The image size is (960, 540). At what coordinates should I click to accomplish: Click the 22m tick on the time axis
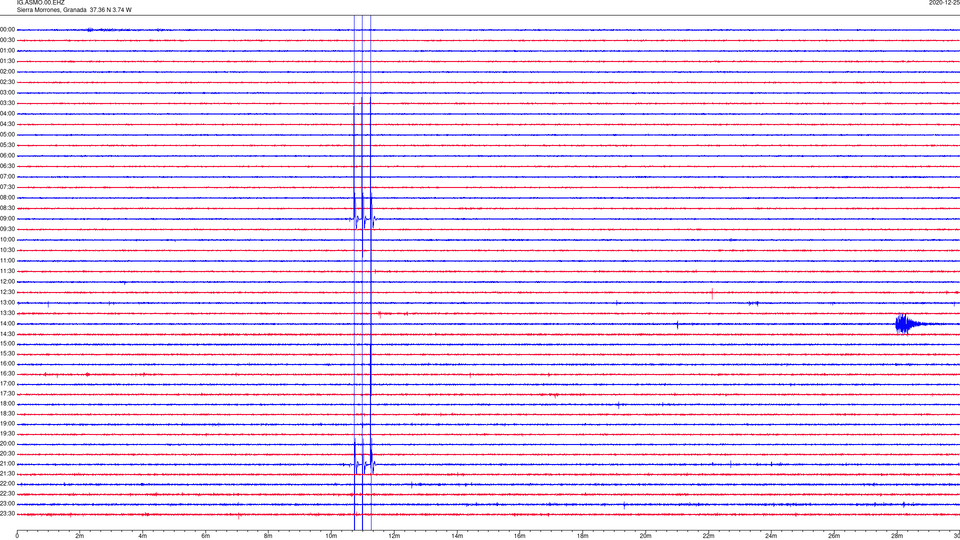[x=708, y=536]
